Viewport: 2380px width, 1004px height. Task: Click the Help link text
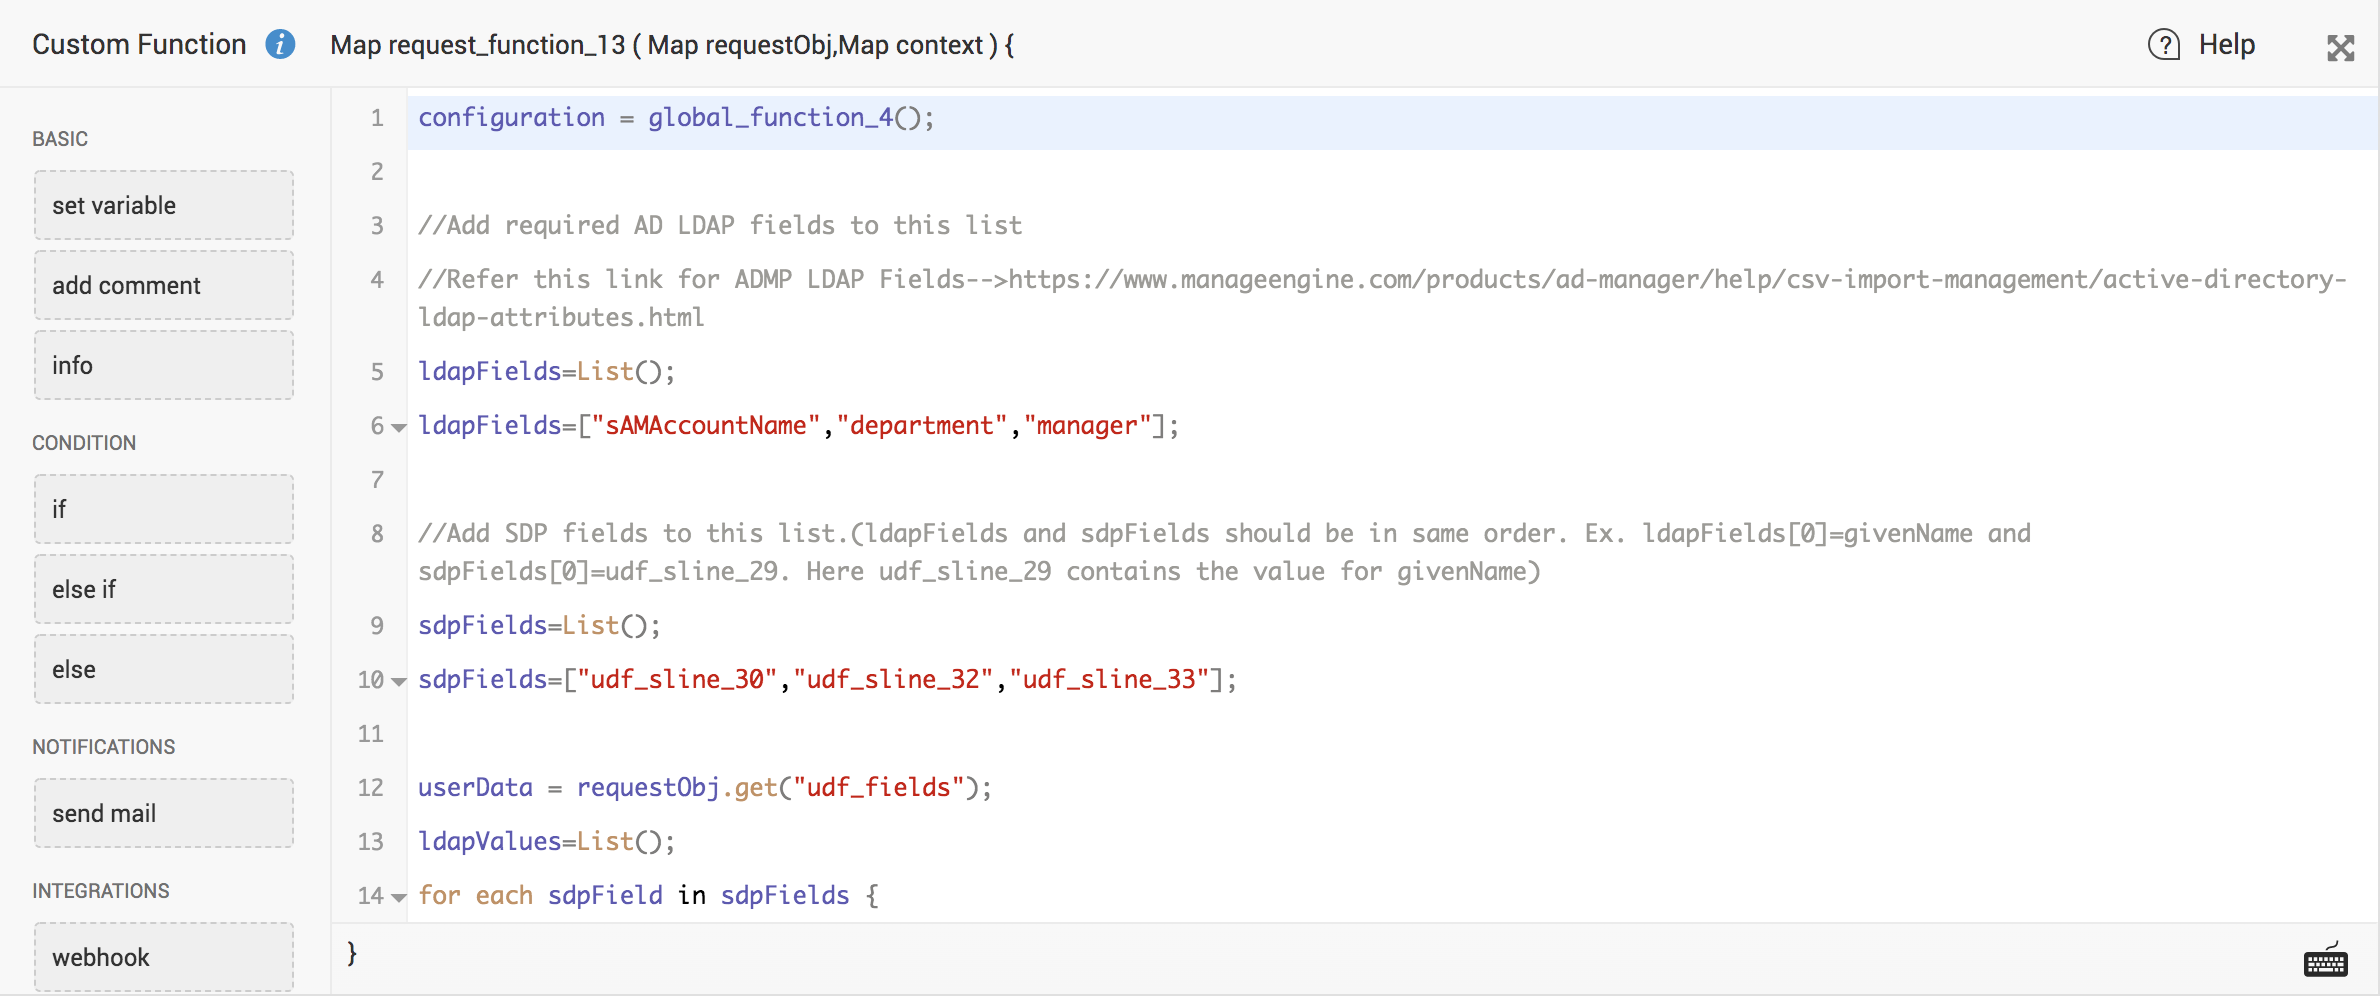tap(2226, 45)
